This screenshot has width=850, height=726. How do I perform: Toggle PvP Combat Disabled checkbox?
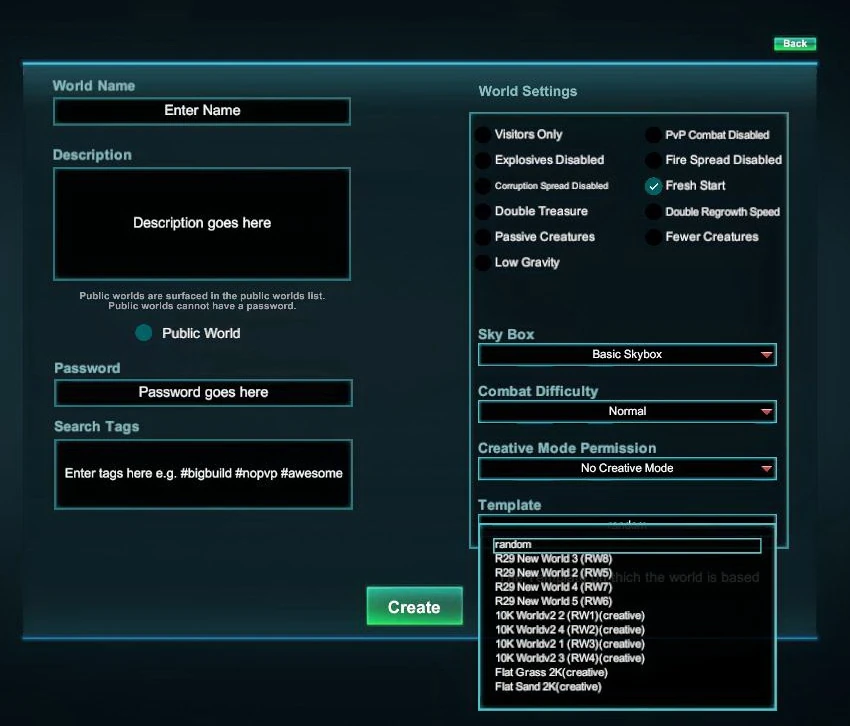(653, 134)
